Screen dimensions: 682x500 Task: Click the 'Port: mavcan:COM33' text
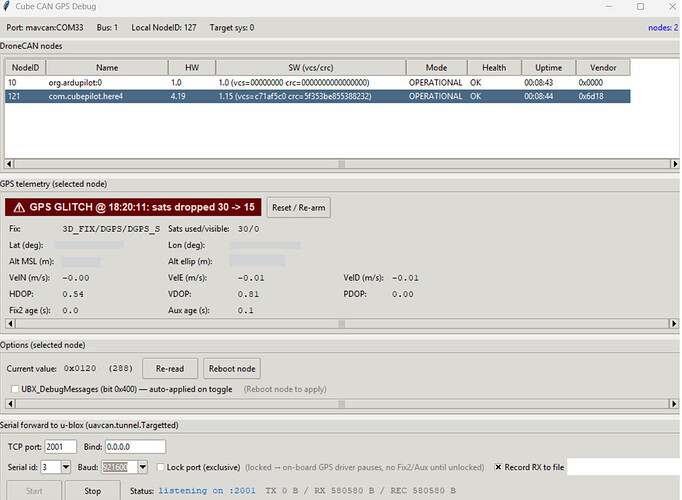point(45,28)
